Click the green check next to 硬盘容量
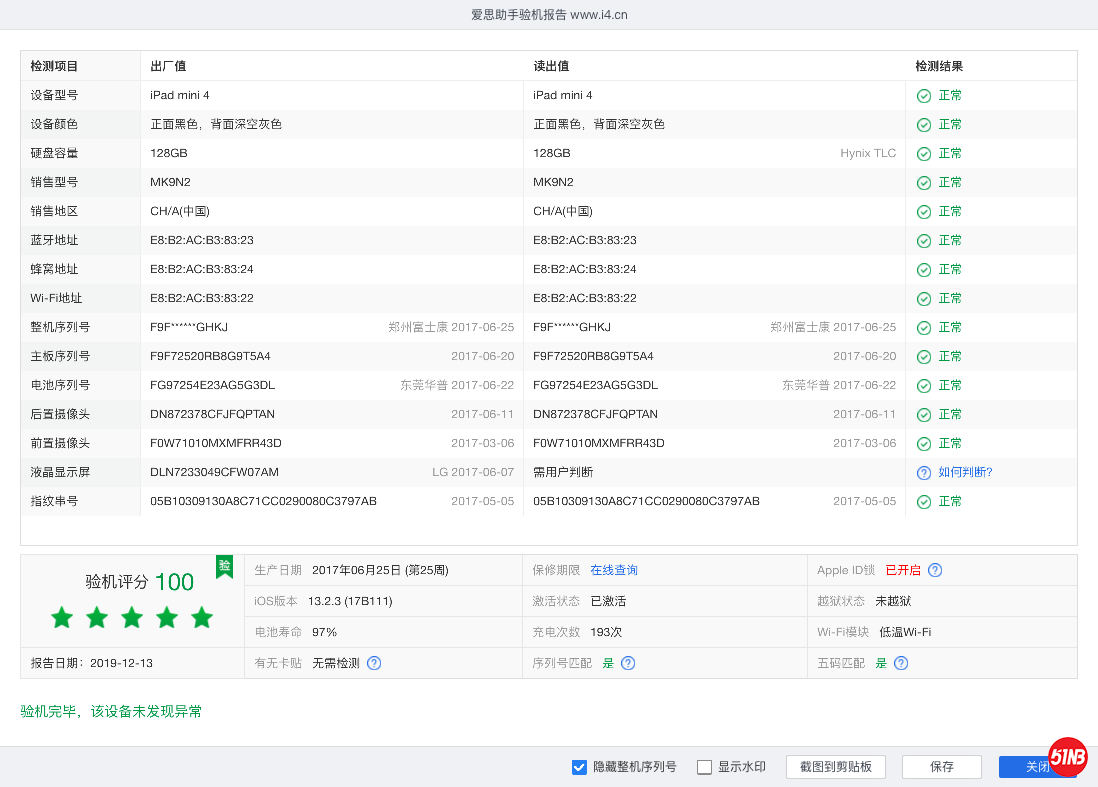Viewport: 1098px width, 787px height. click(x=922, y=153)
